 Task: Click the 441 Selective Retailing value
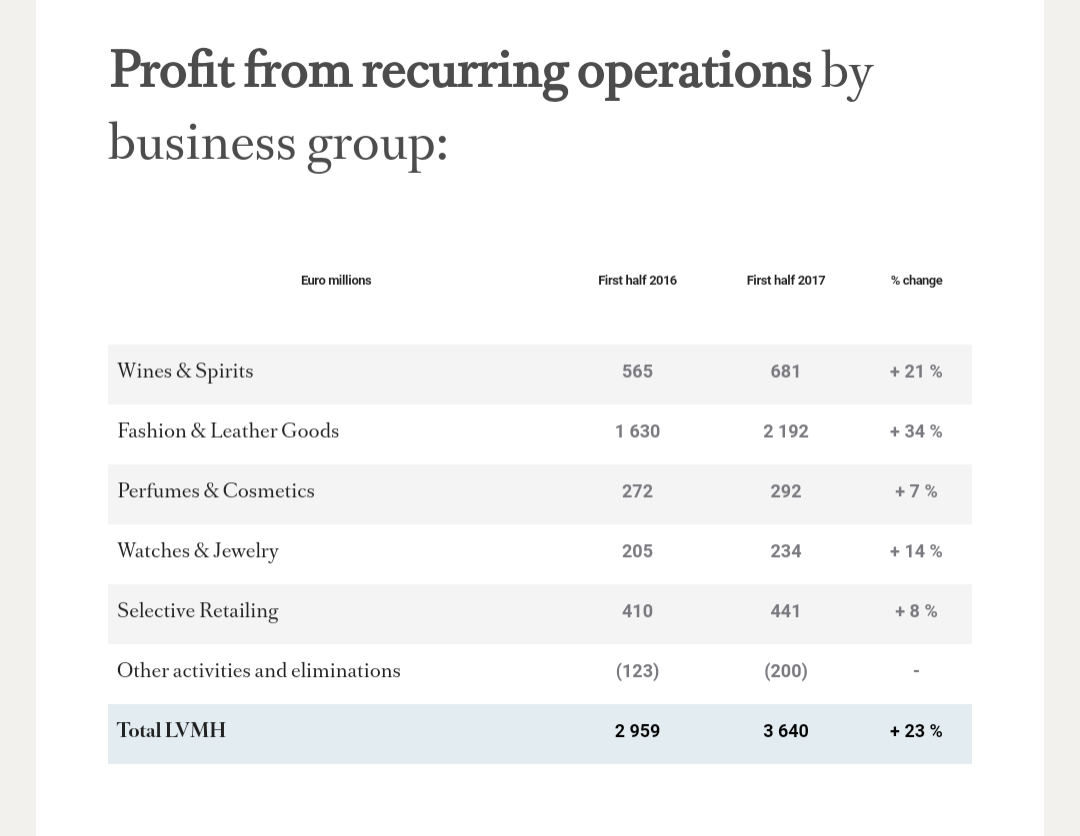(x=785, y=611)
